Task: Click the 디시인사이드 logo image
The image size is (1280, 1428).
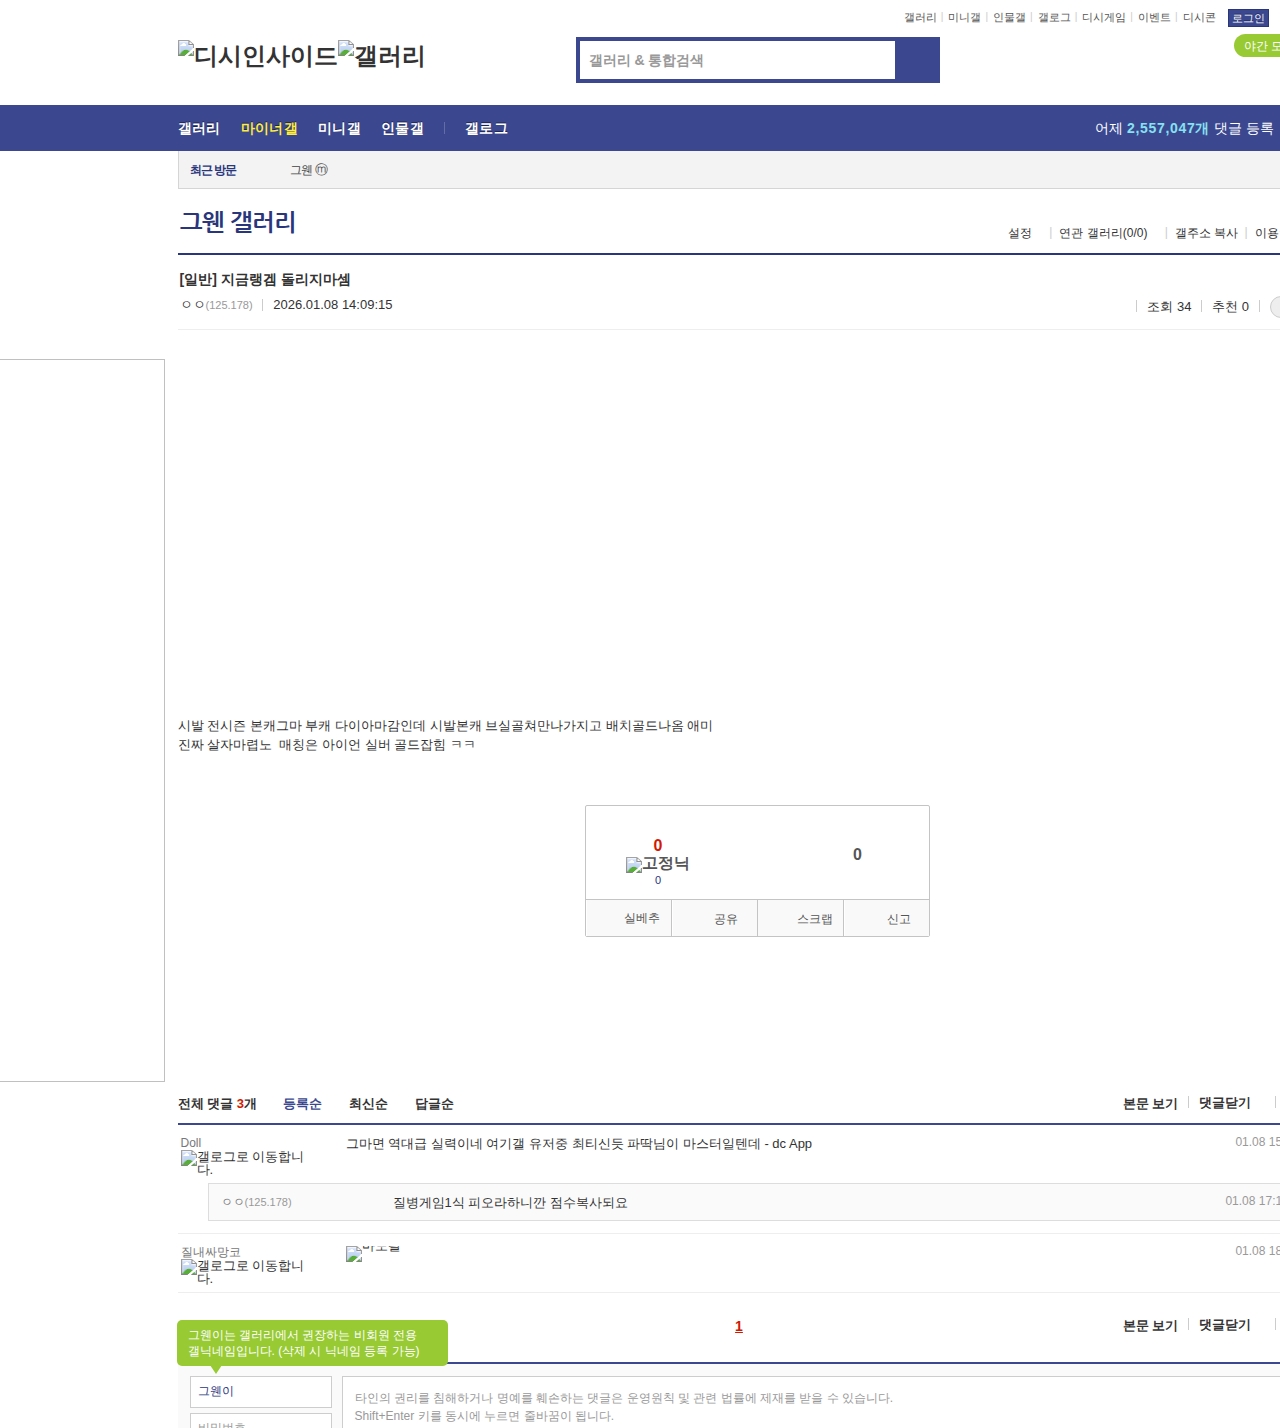Action: [257, 56]
